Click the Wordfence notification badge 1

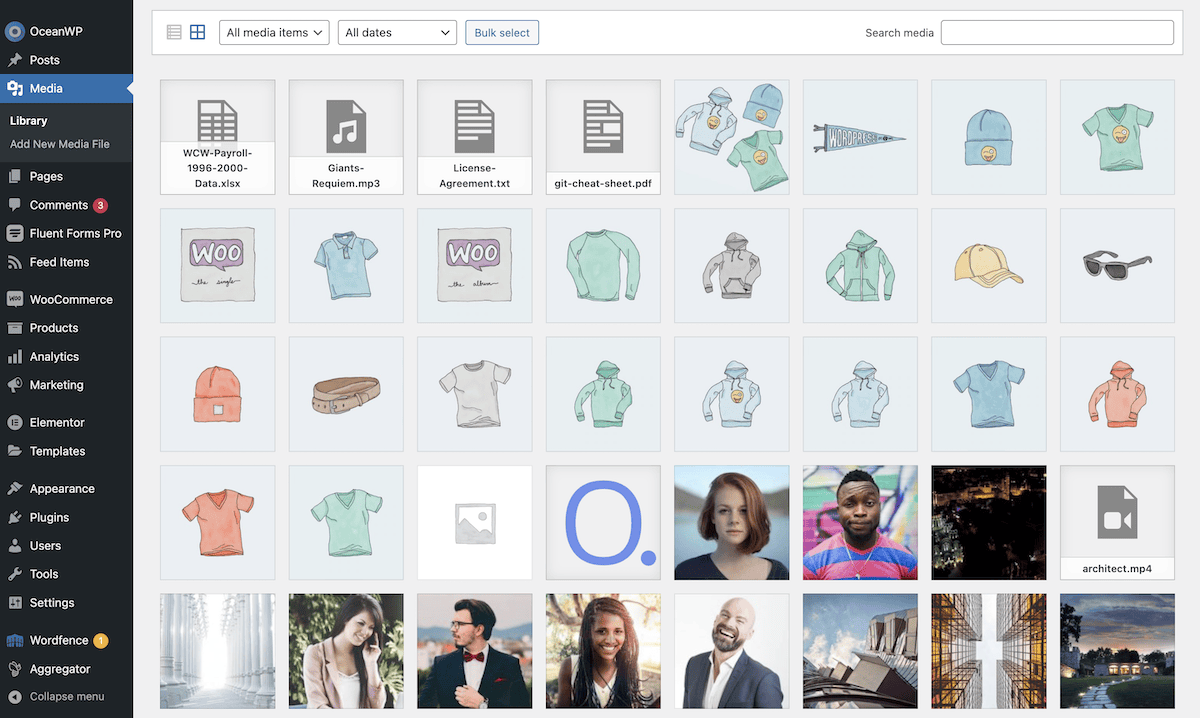point(101,641)
